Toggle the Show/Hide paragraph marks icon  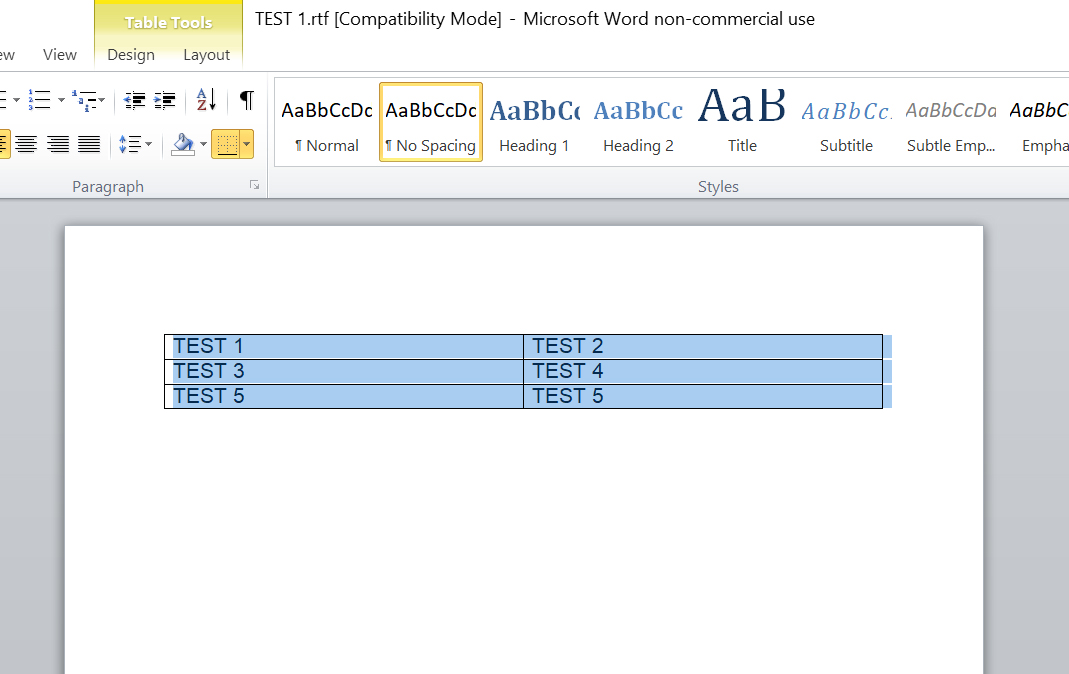point(246,101)
